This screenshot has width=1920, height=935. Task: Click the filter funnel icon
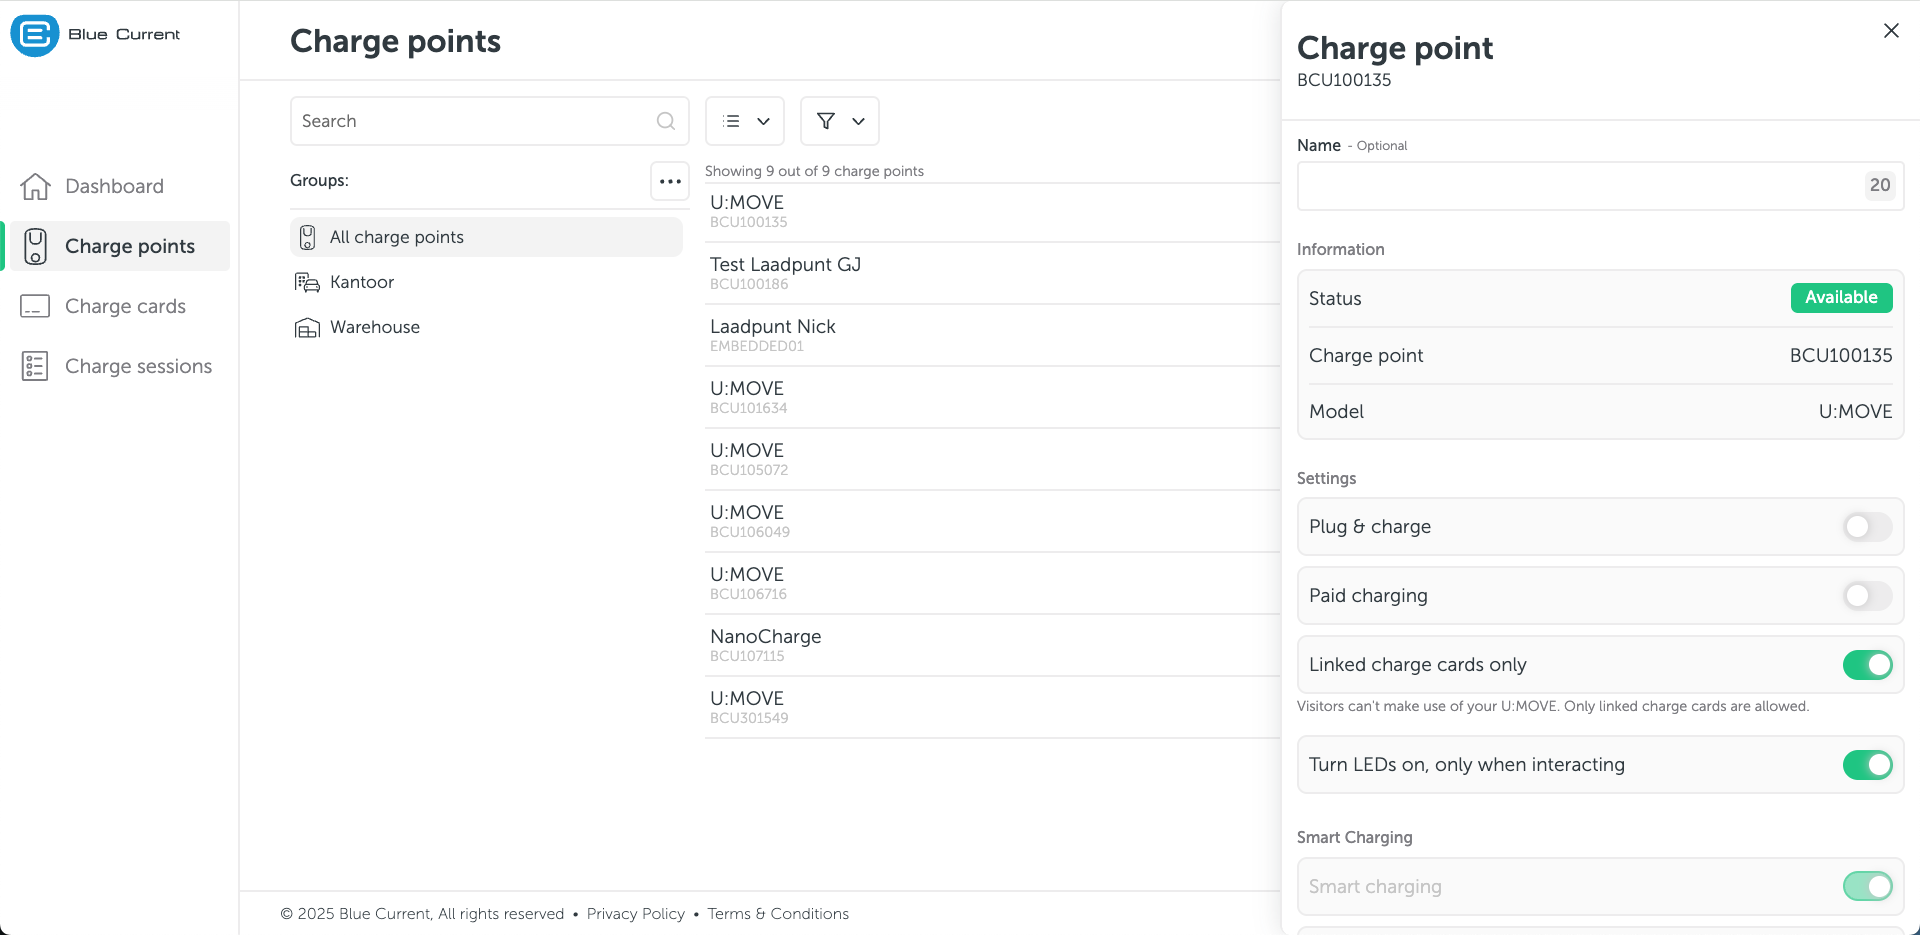point(826,121)
